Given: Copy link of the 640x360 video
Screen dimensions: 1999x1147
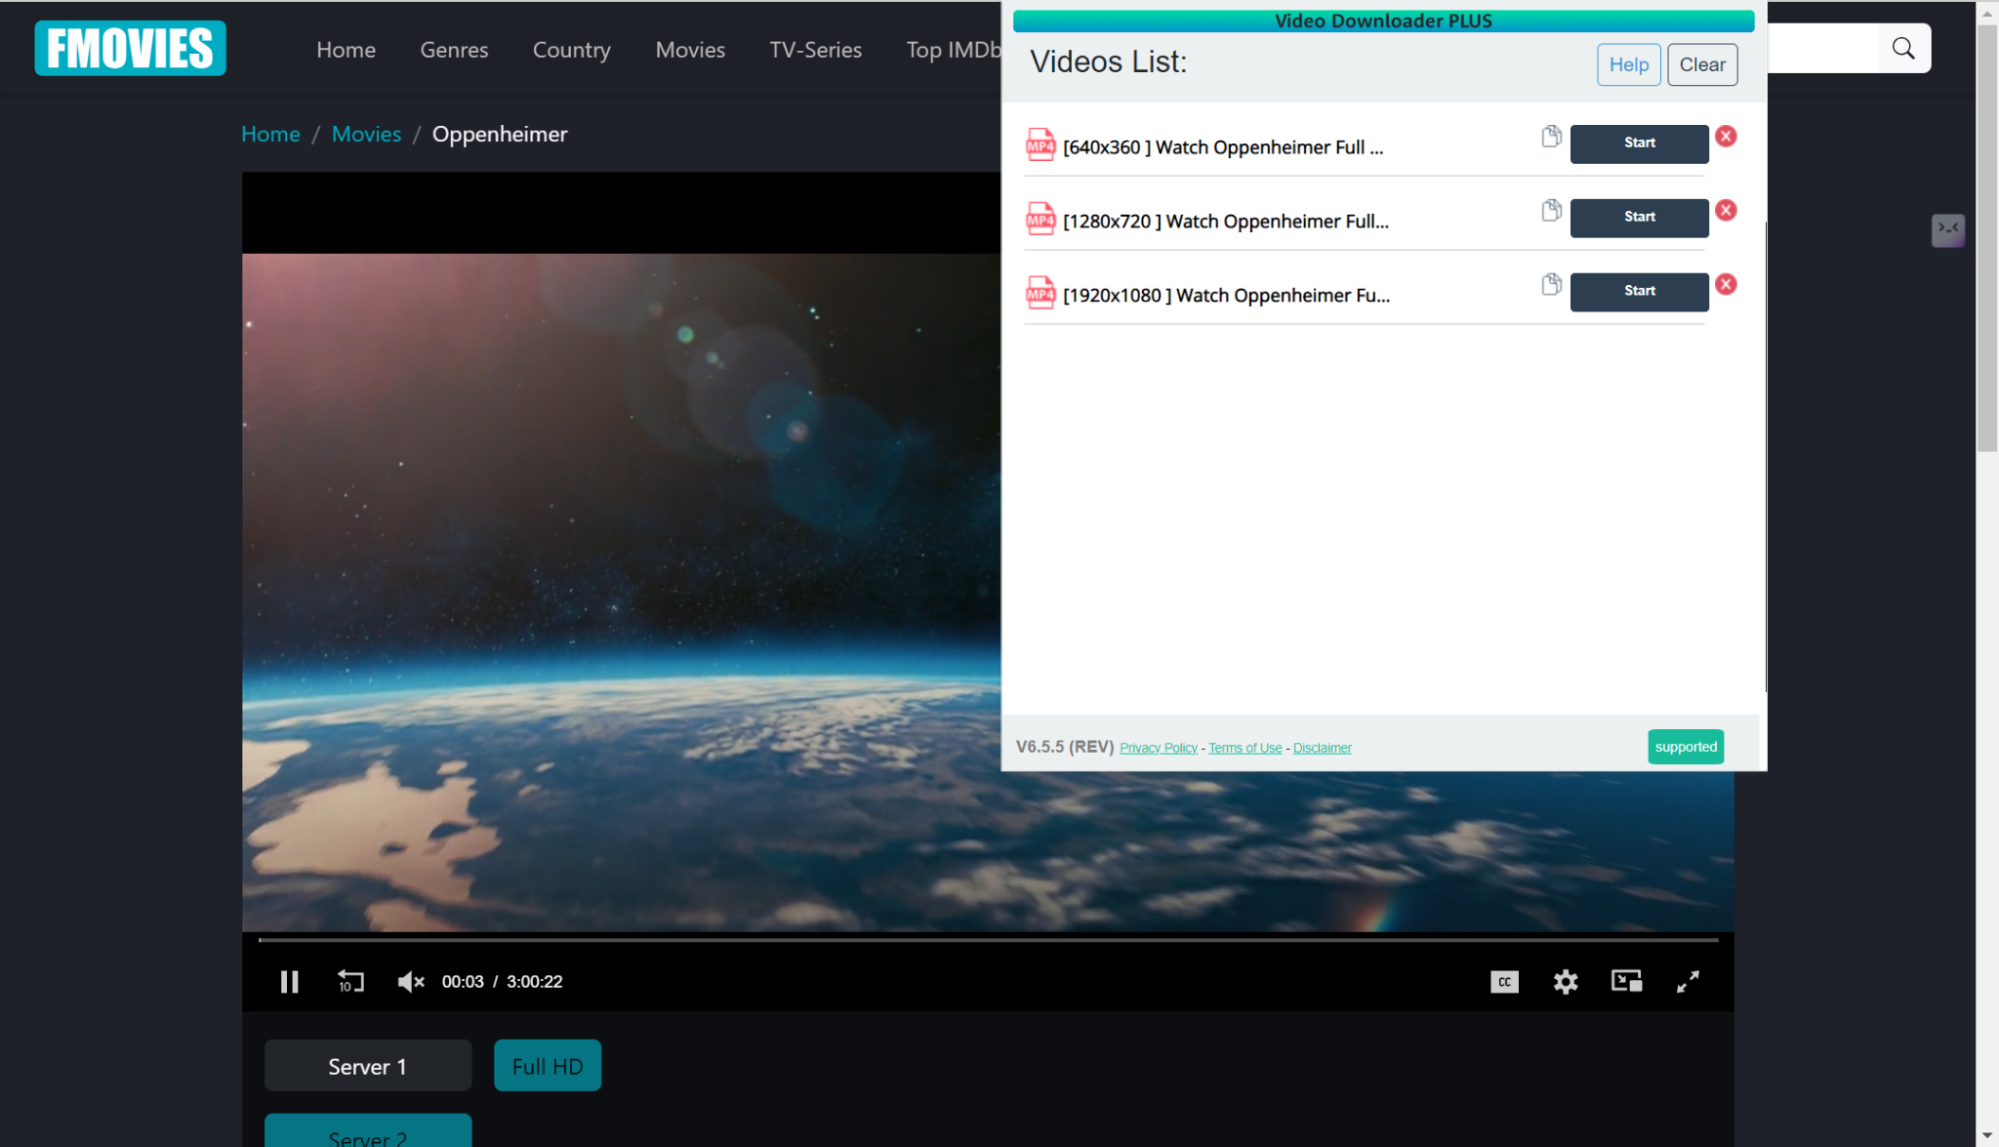Looking at the screenshot, I should click(x=1551, y=136).
